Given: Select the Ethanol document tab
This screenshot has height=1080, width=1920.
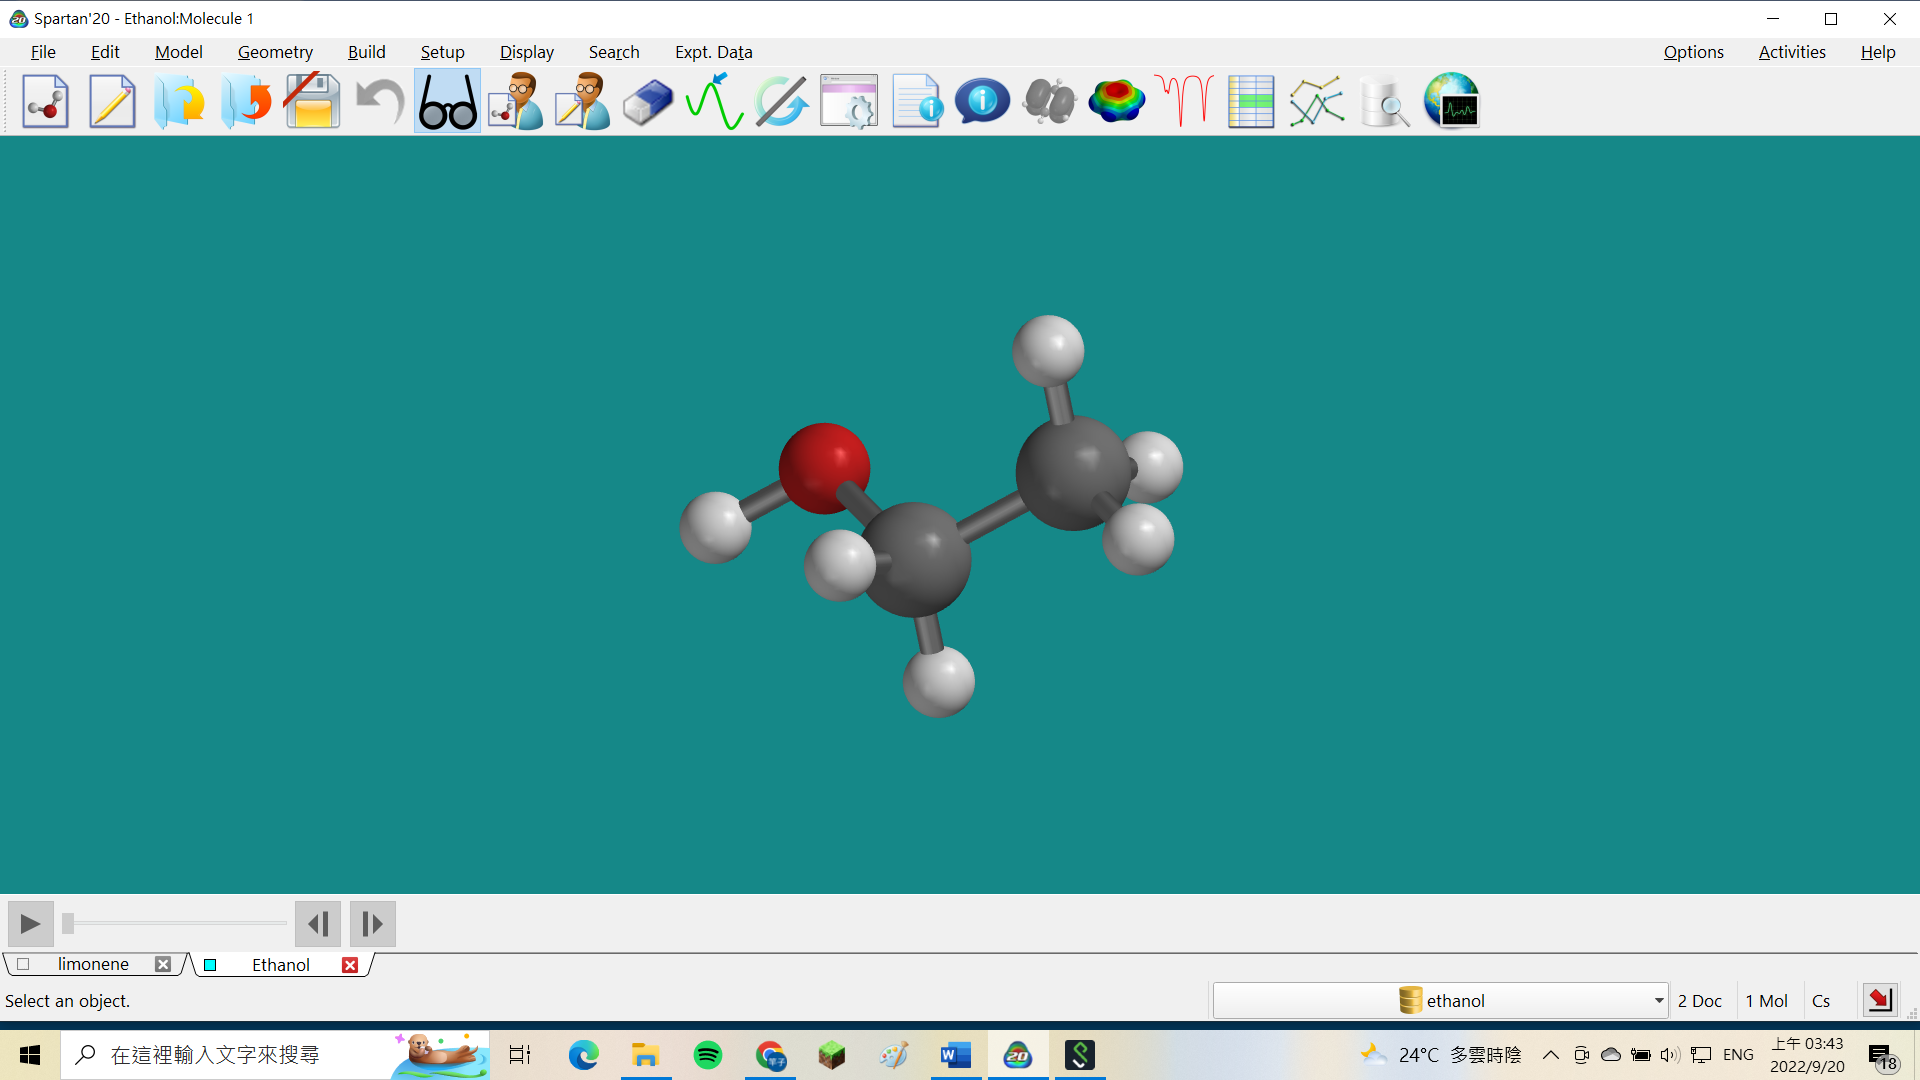Looking at the screenshot, I should tap(281, 965).
